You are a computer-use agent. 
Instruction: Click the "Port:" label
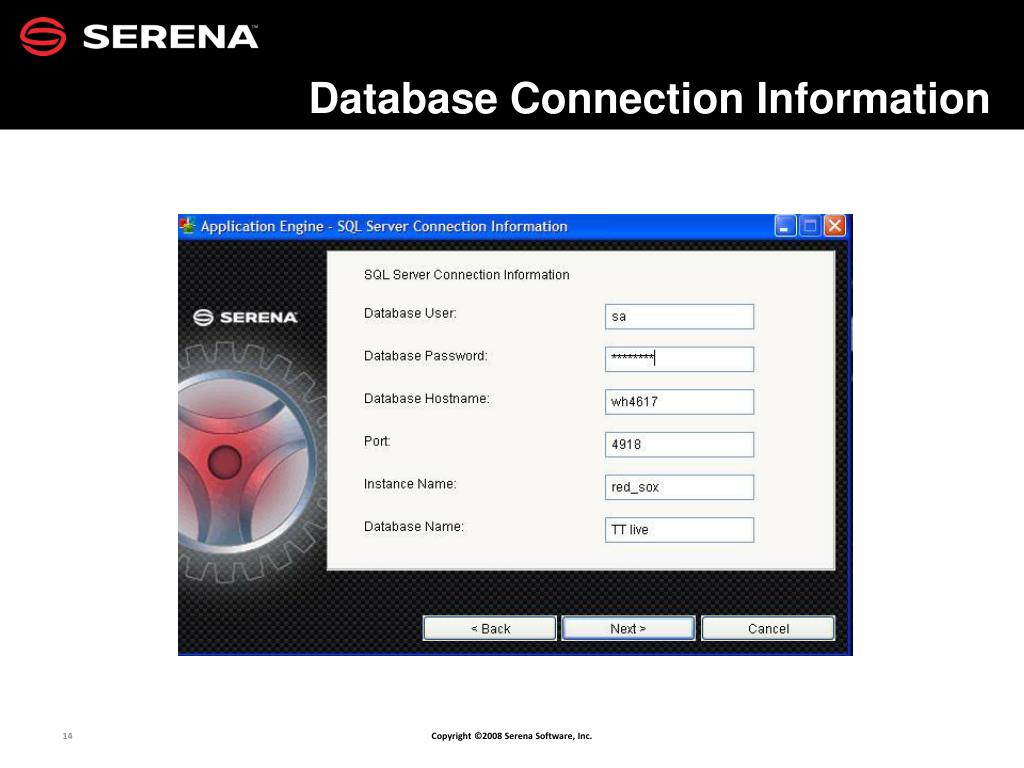(x=377, y=441)
